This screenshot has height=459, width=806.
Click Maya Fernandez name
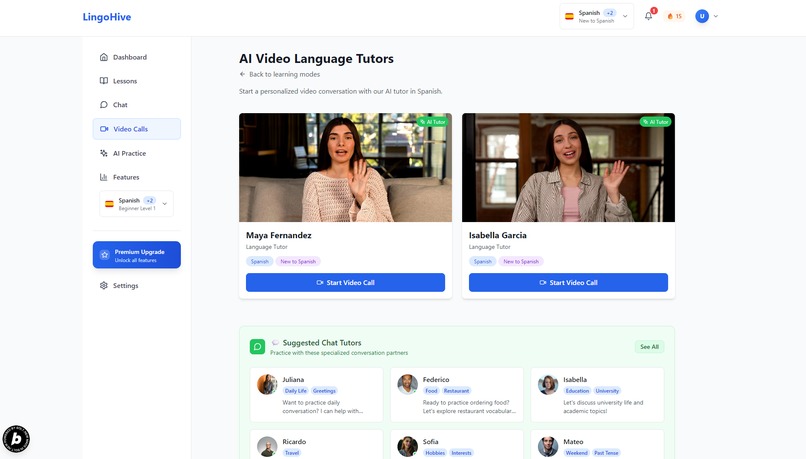(279, 235)
